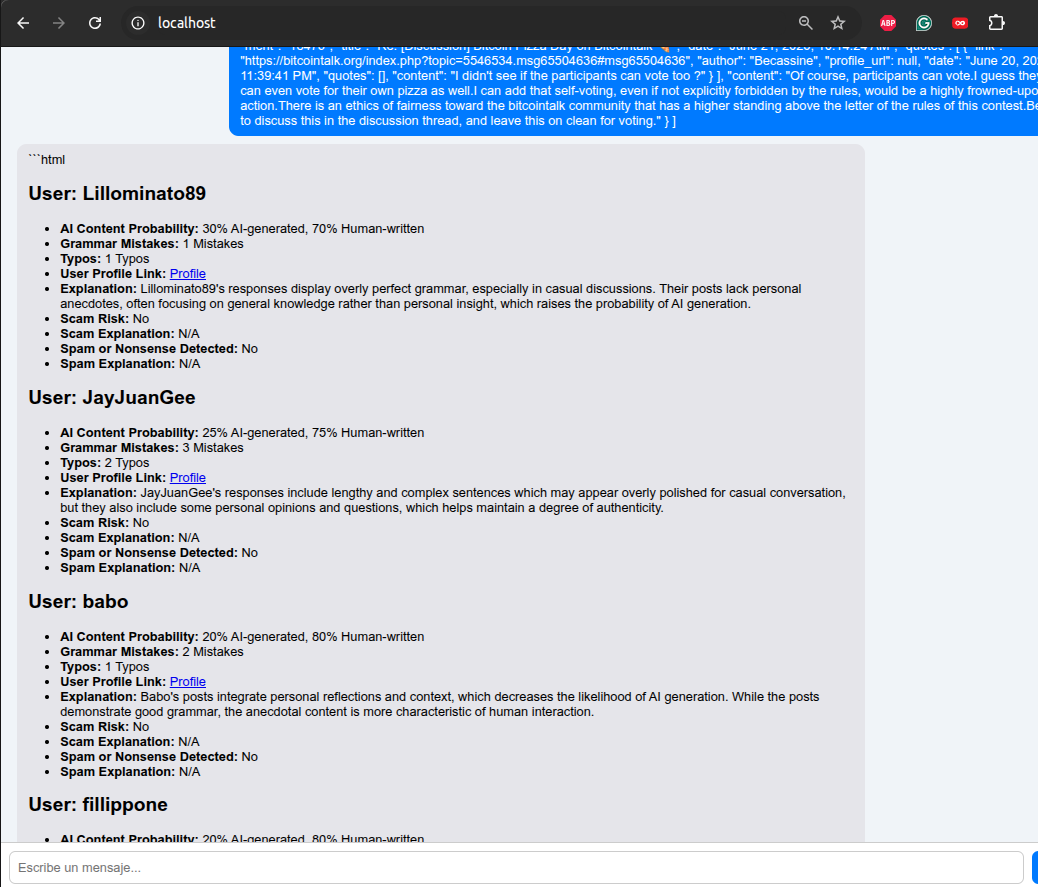
Task: Click 'Grammar Mistakes: 3 Mistakes' for JayJuanGee
Action: [x=152, y=448]
